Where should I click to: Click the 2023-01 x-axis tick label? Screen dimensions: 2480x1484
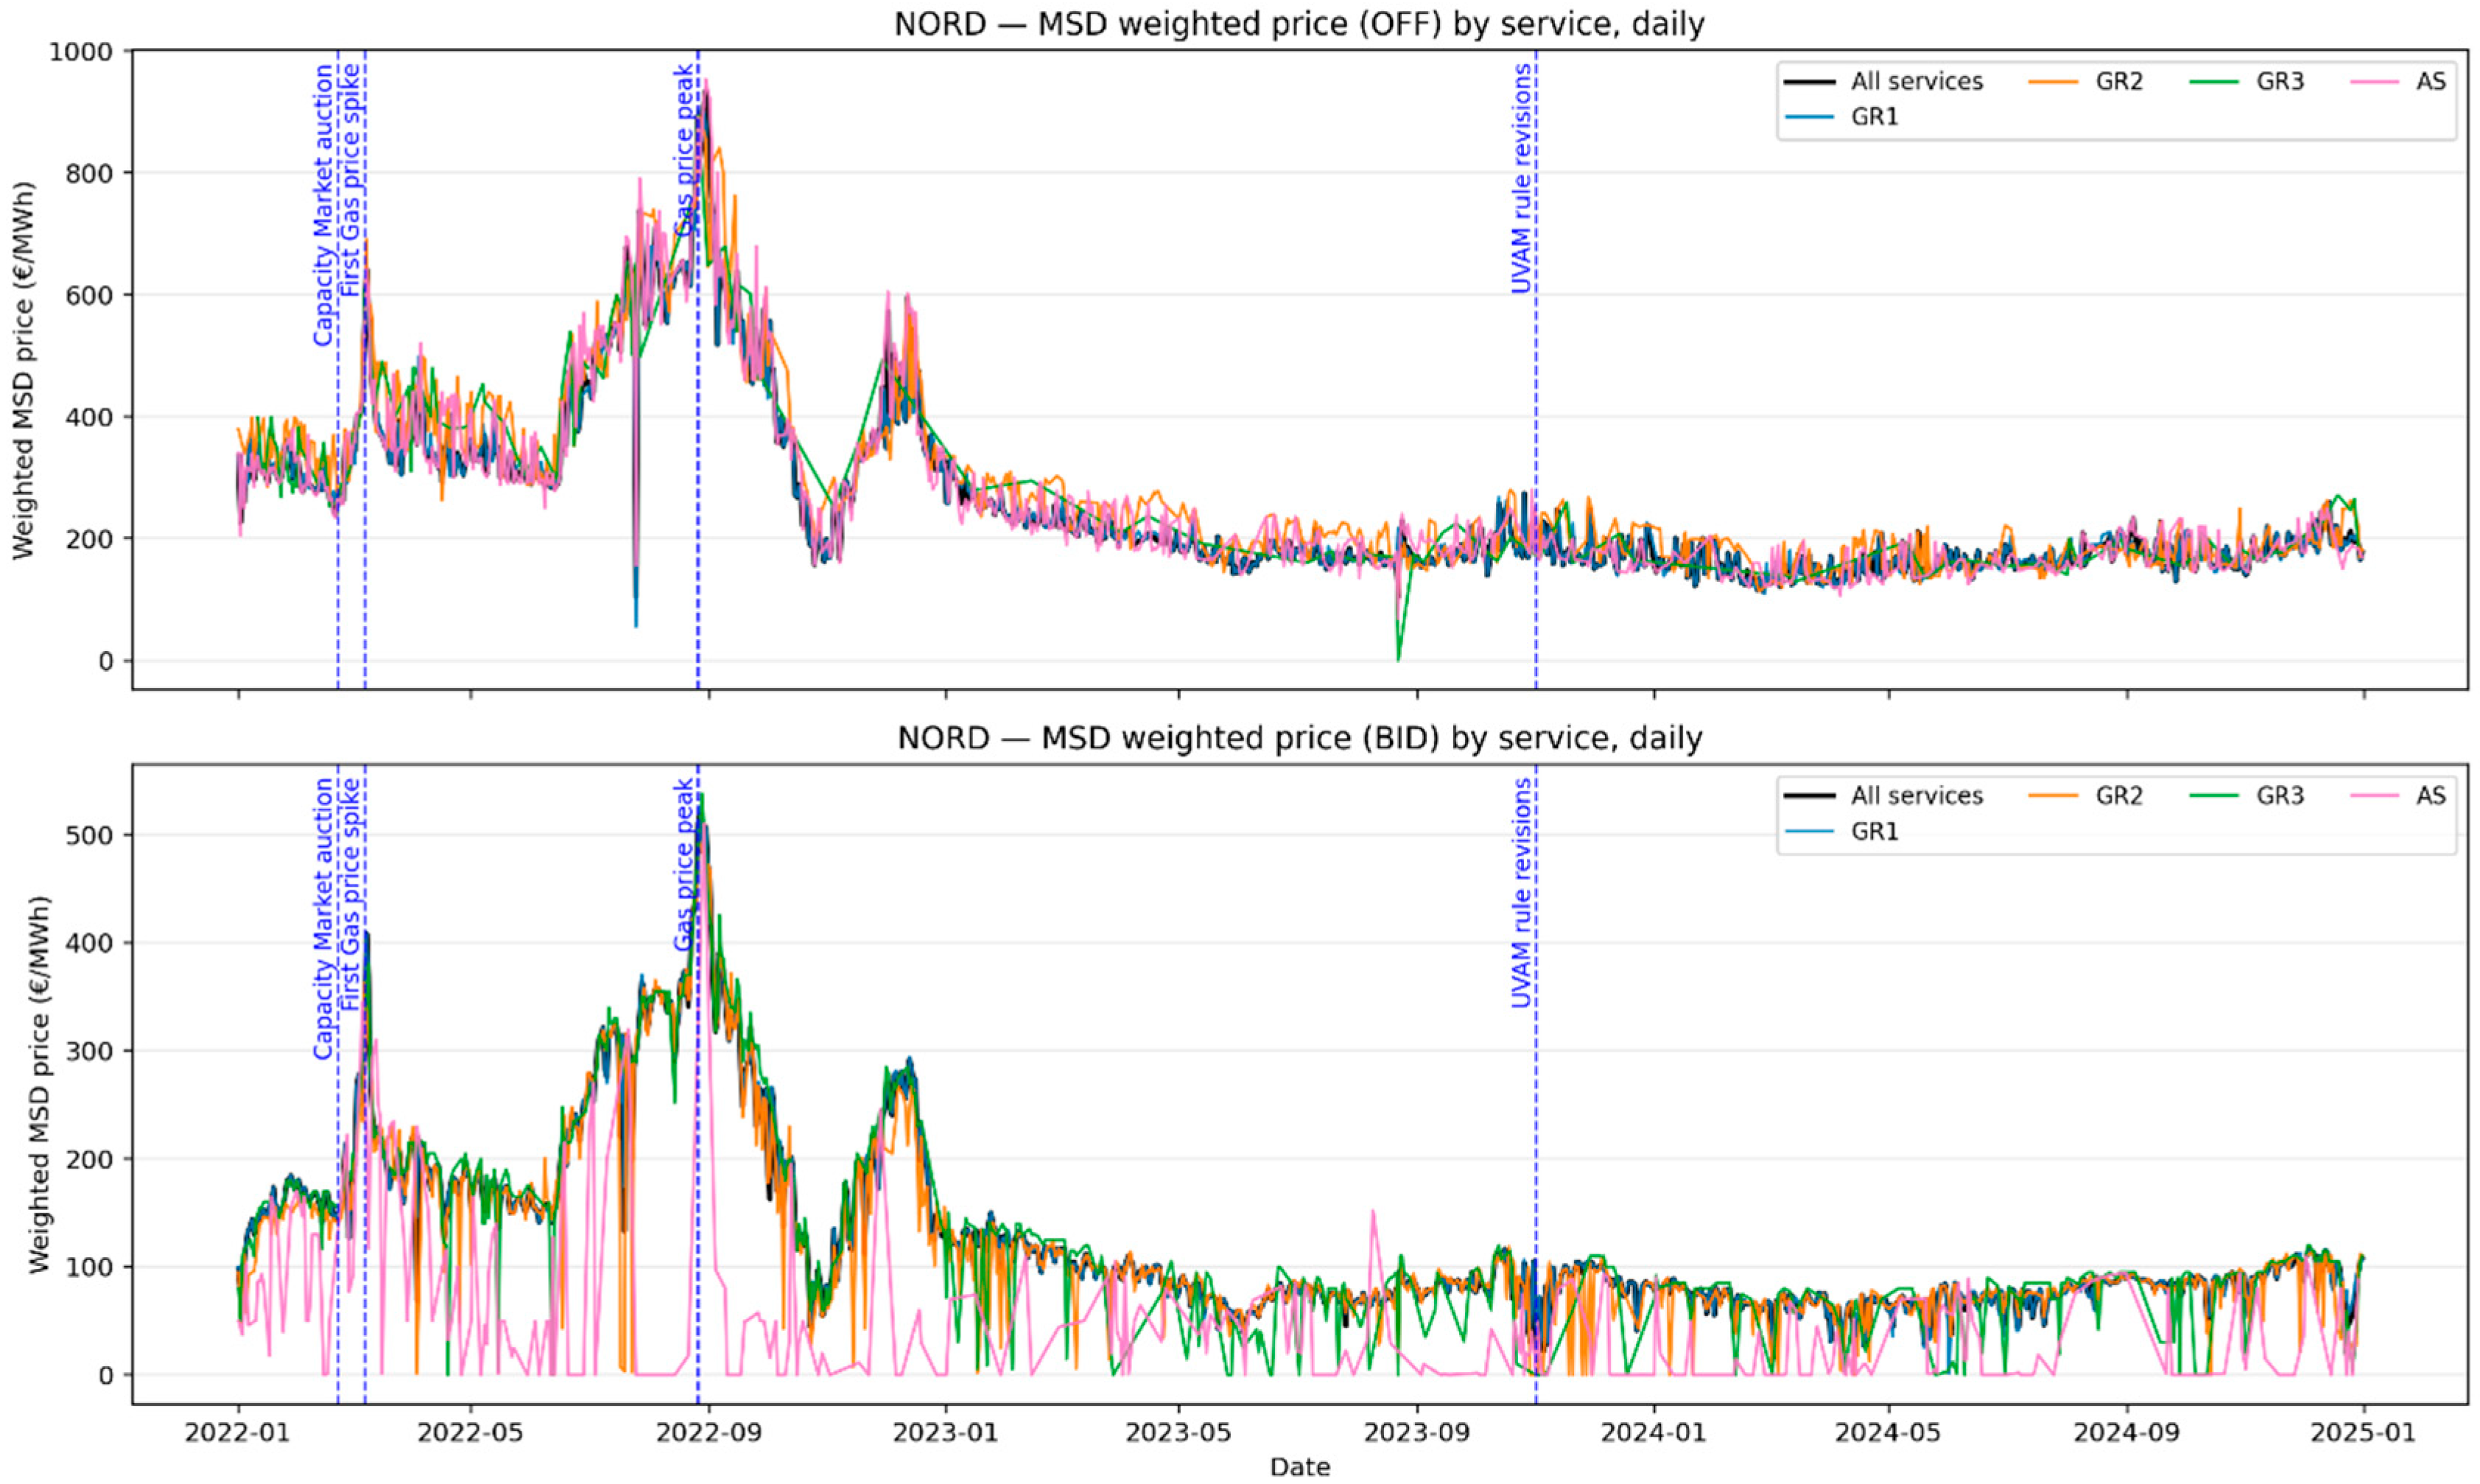tap(945, 1432)
